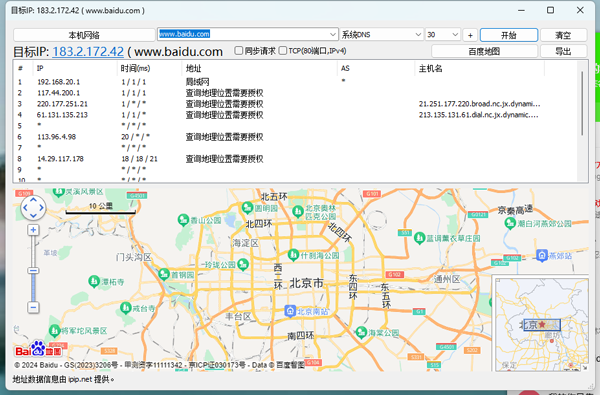Screen dimensions: 600x395
Task: Click the 海棠公园 marker
Action: pyautogui.click(x=361, y=332)
